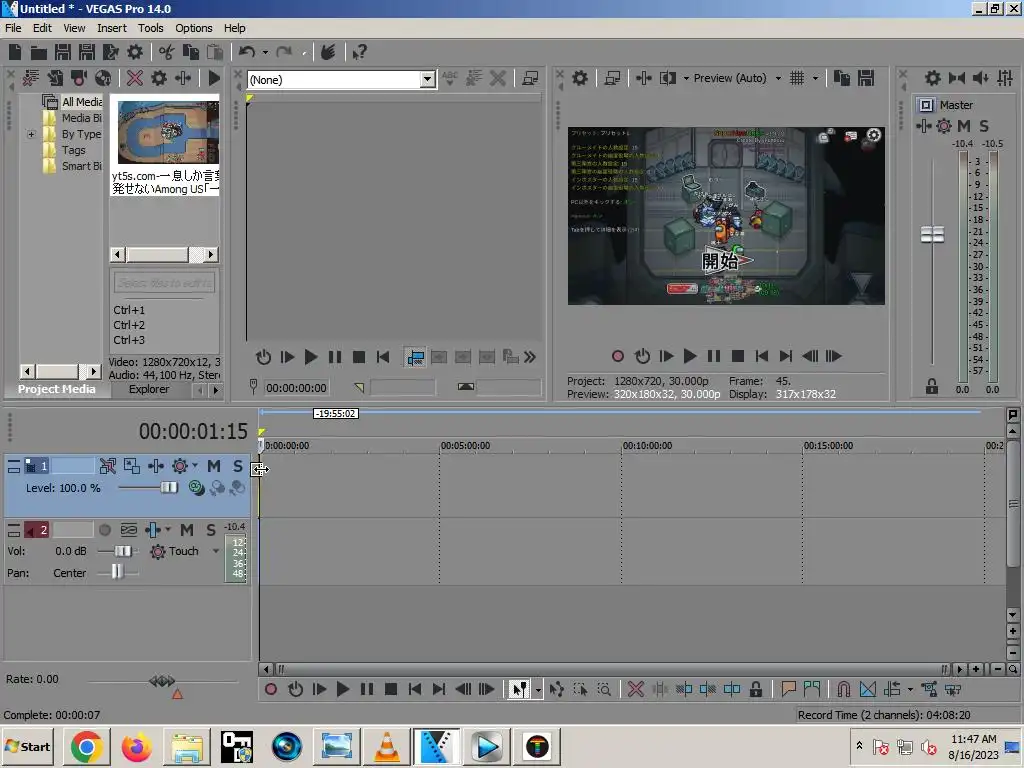The image size is (1024, 768).
Task: Mute audio track 2
Action: (x=187, y=530)
